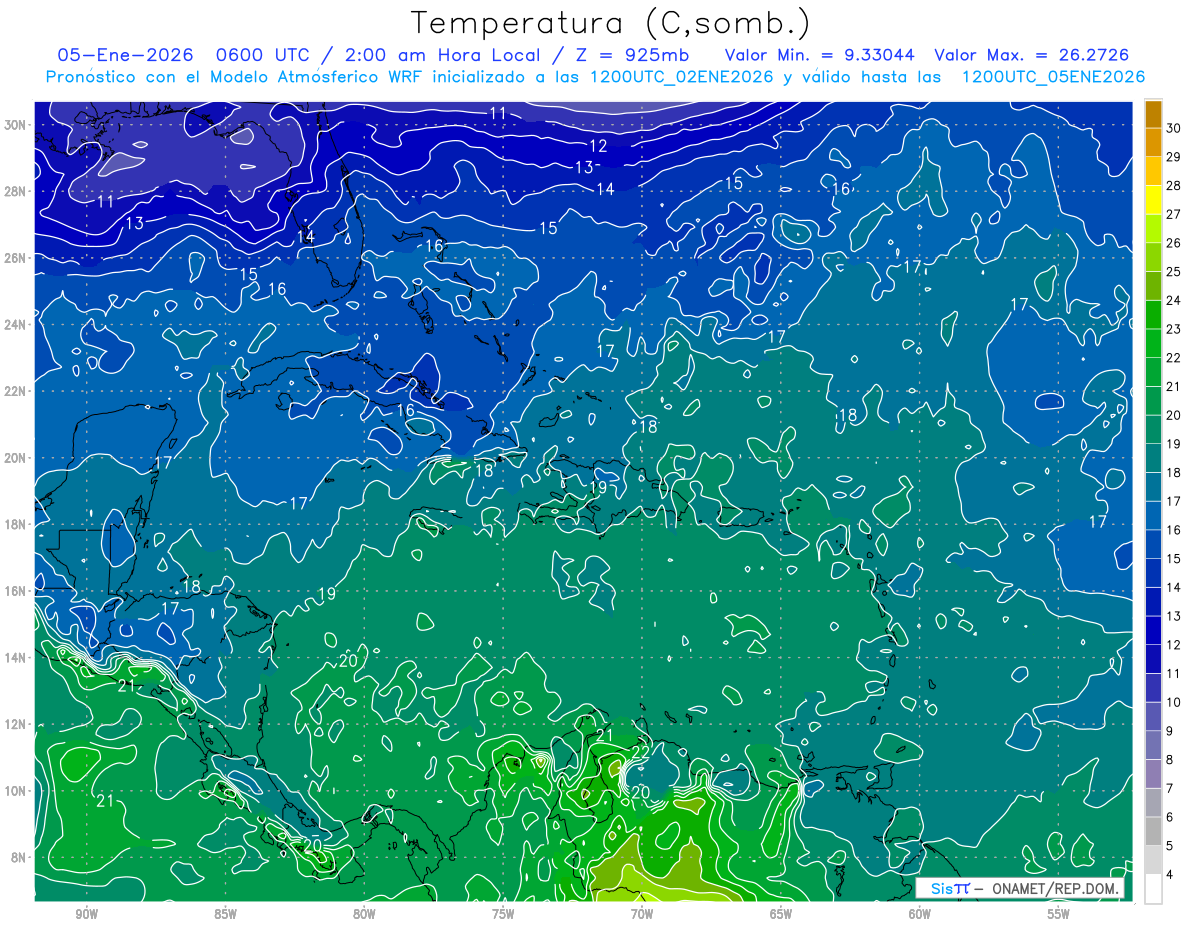Click the contour label '22' on the map
Image resolution: width=1200 pixels, height=927 pixels.
641,751
